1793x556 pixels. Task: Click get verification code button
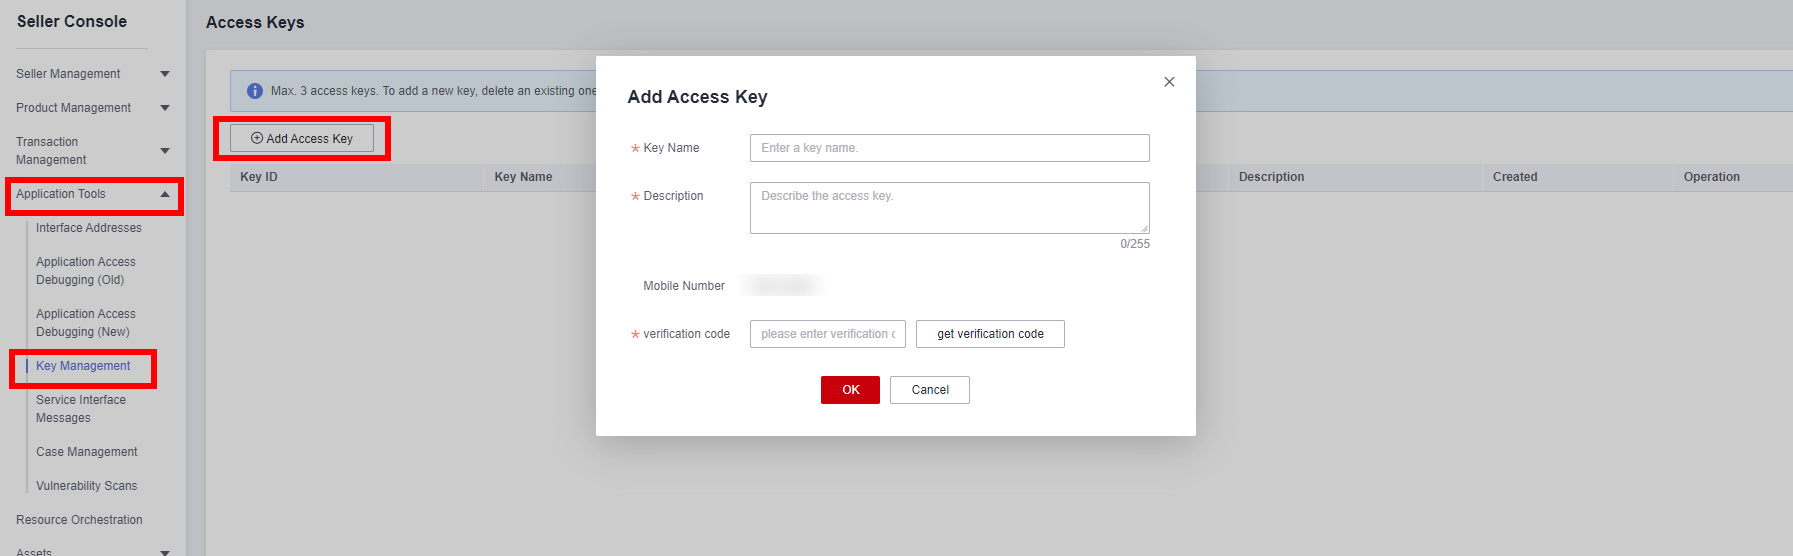pyautogui.click(x=990, y=334)
